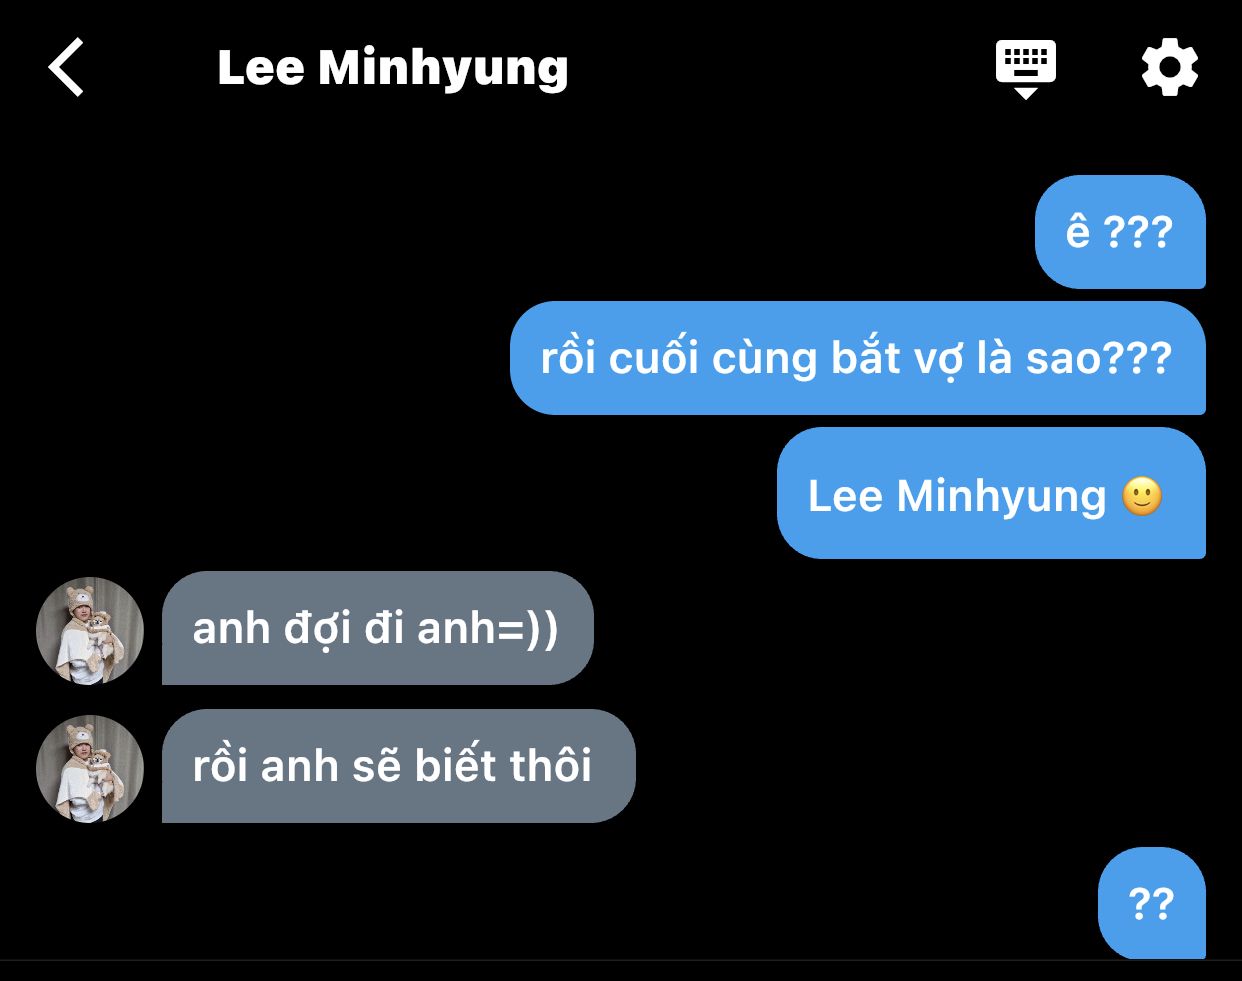The height and width of the screenshot is (981, 1242).
Task: Tap the word 'đợi' in the first grey message
Action: [317, 629]
